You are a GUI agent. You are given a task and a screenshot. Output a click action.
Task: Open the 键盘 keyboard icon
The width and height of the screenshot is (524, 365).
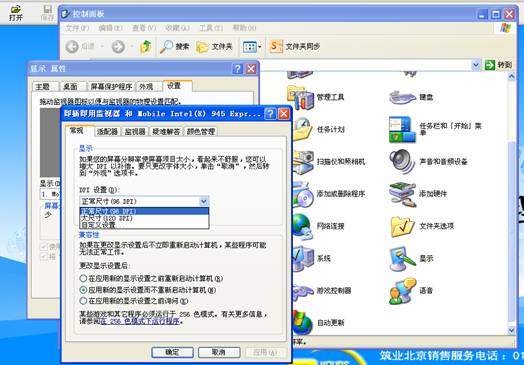click(402, 97)
